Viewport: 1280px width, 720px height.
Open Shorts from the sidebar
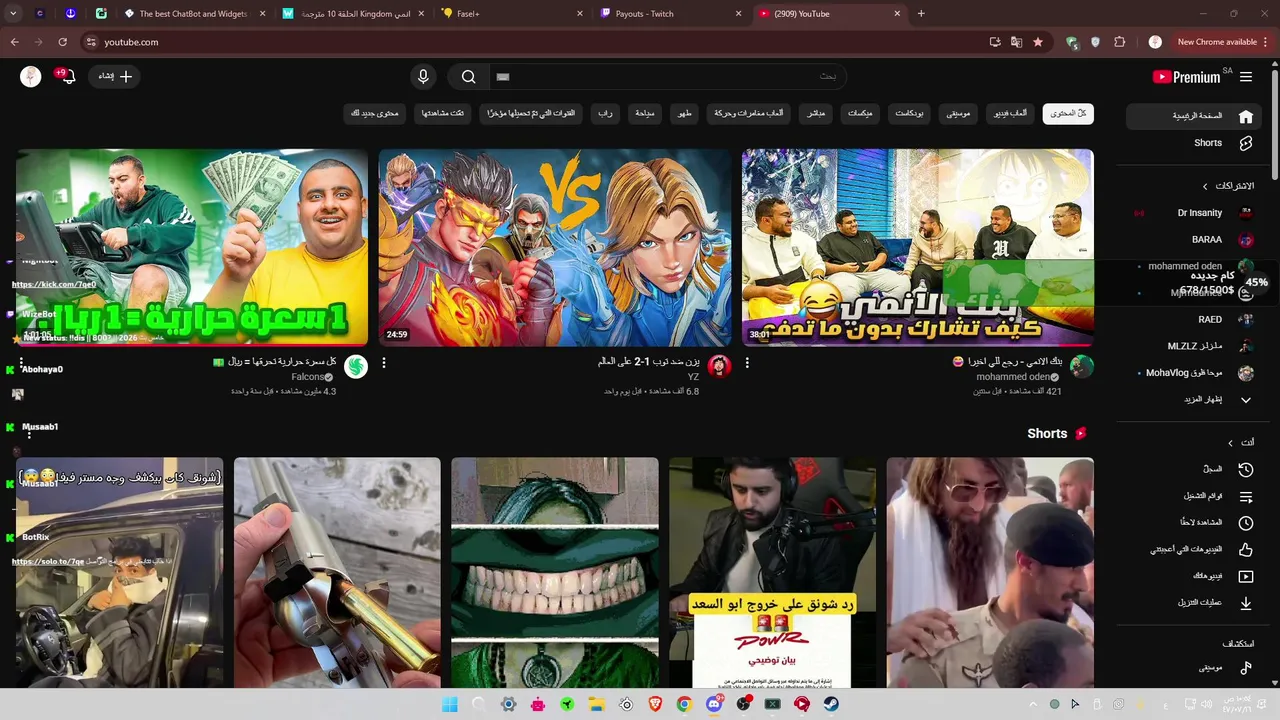(1194, 143)
